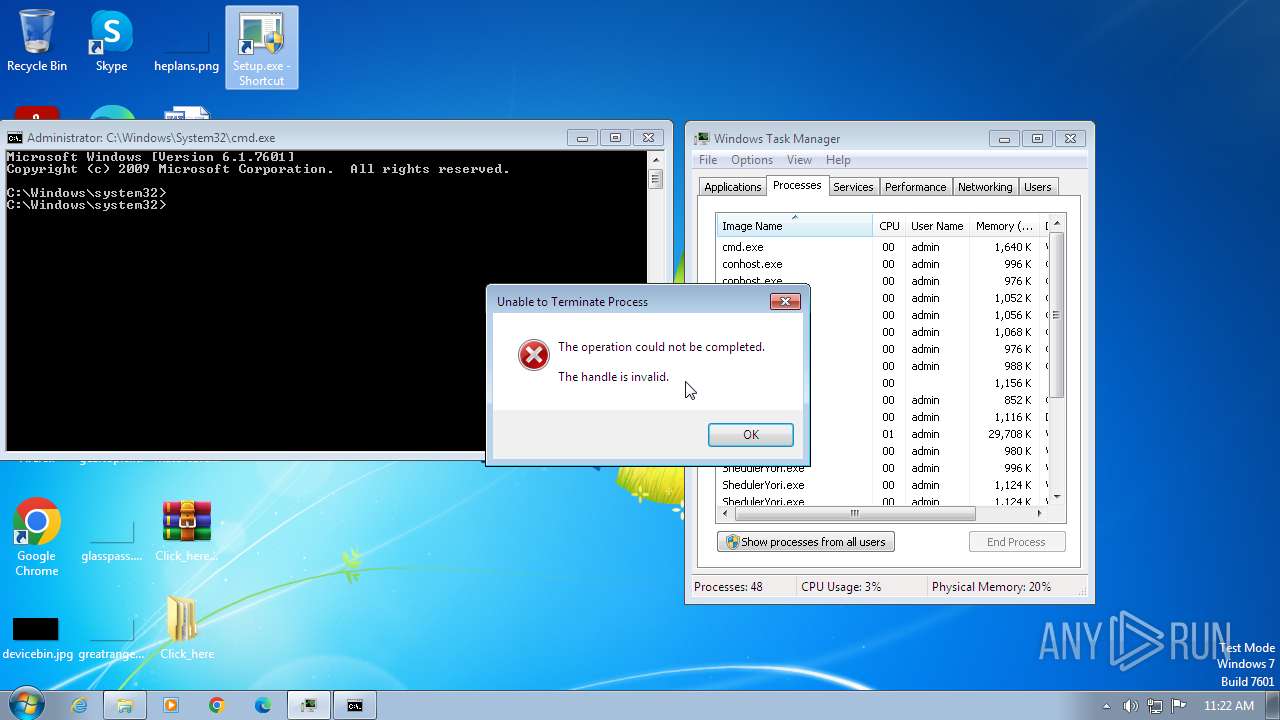Open Task Manager's File menu

click(x=708, y=160)
